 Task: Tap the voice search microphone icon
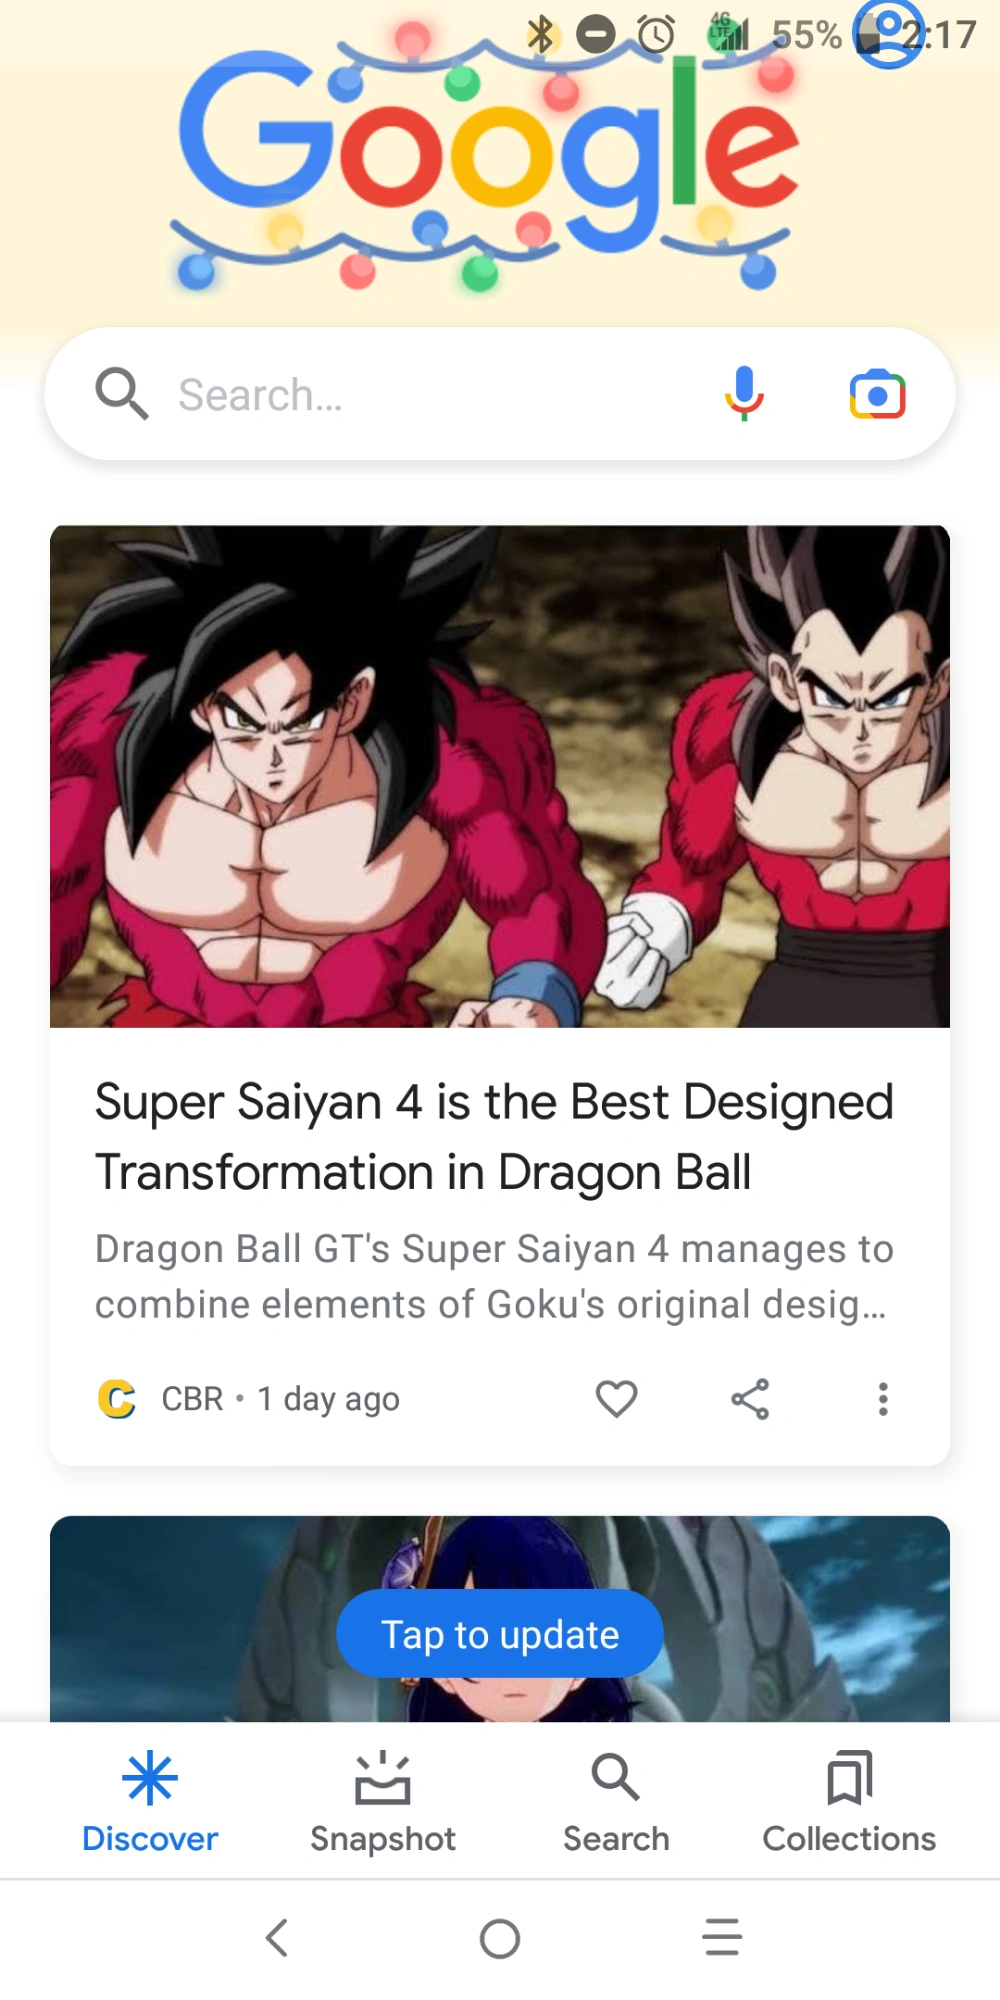[x=744, y=394]
